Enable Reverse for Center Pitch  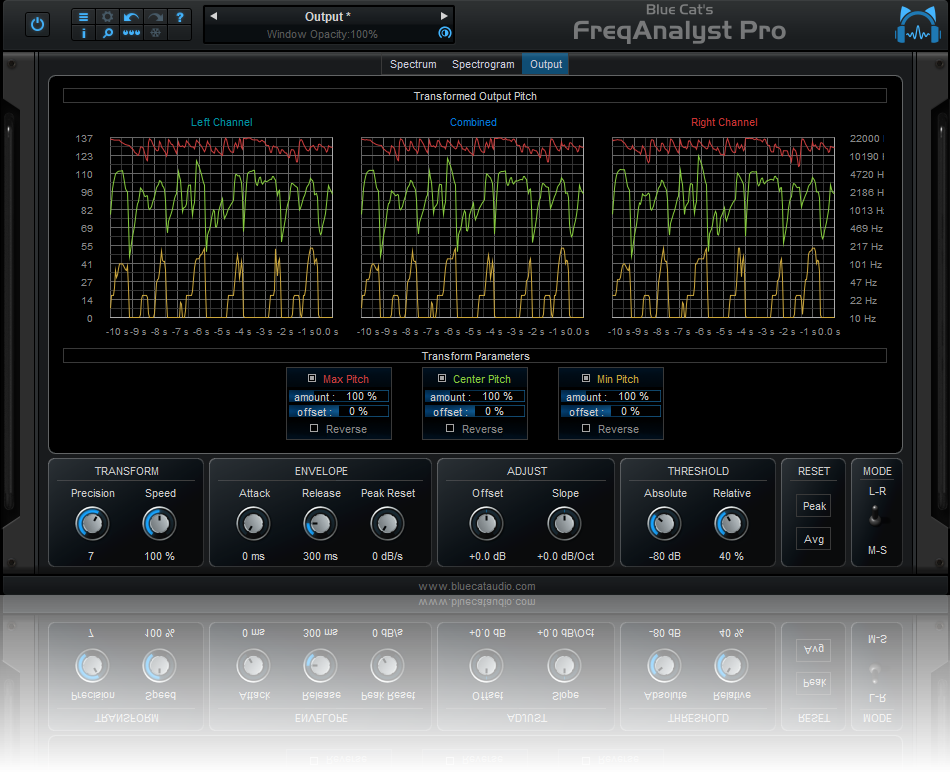pos(450,428)
